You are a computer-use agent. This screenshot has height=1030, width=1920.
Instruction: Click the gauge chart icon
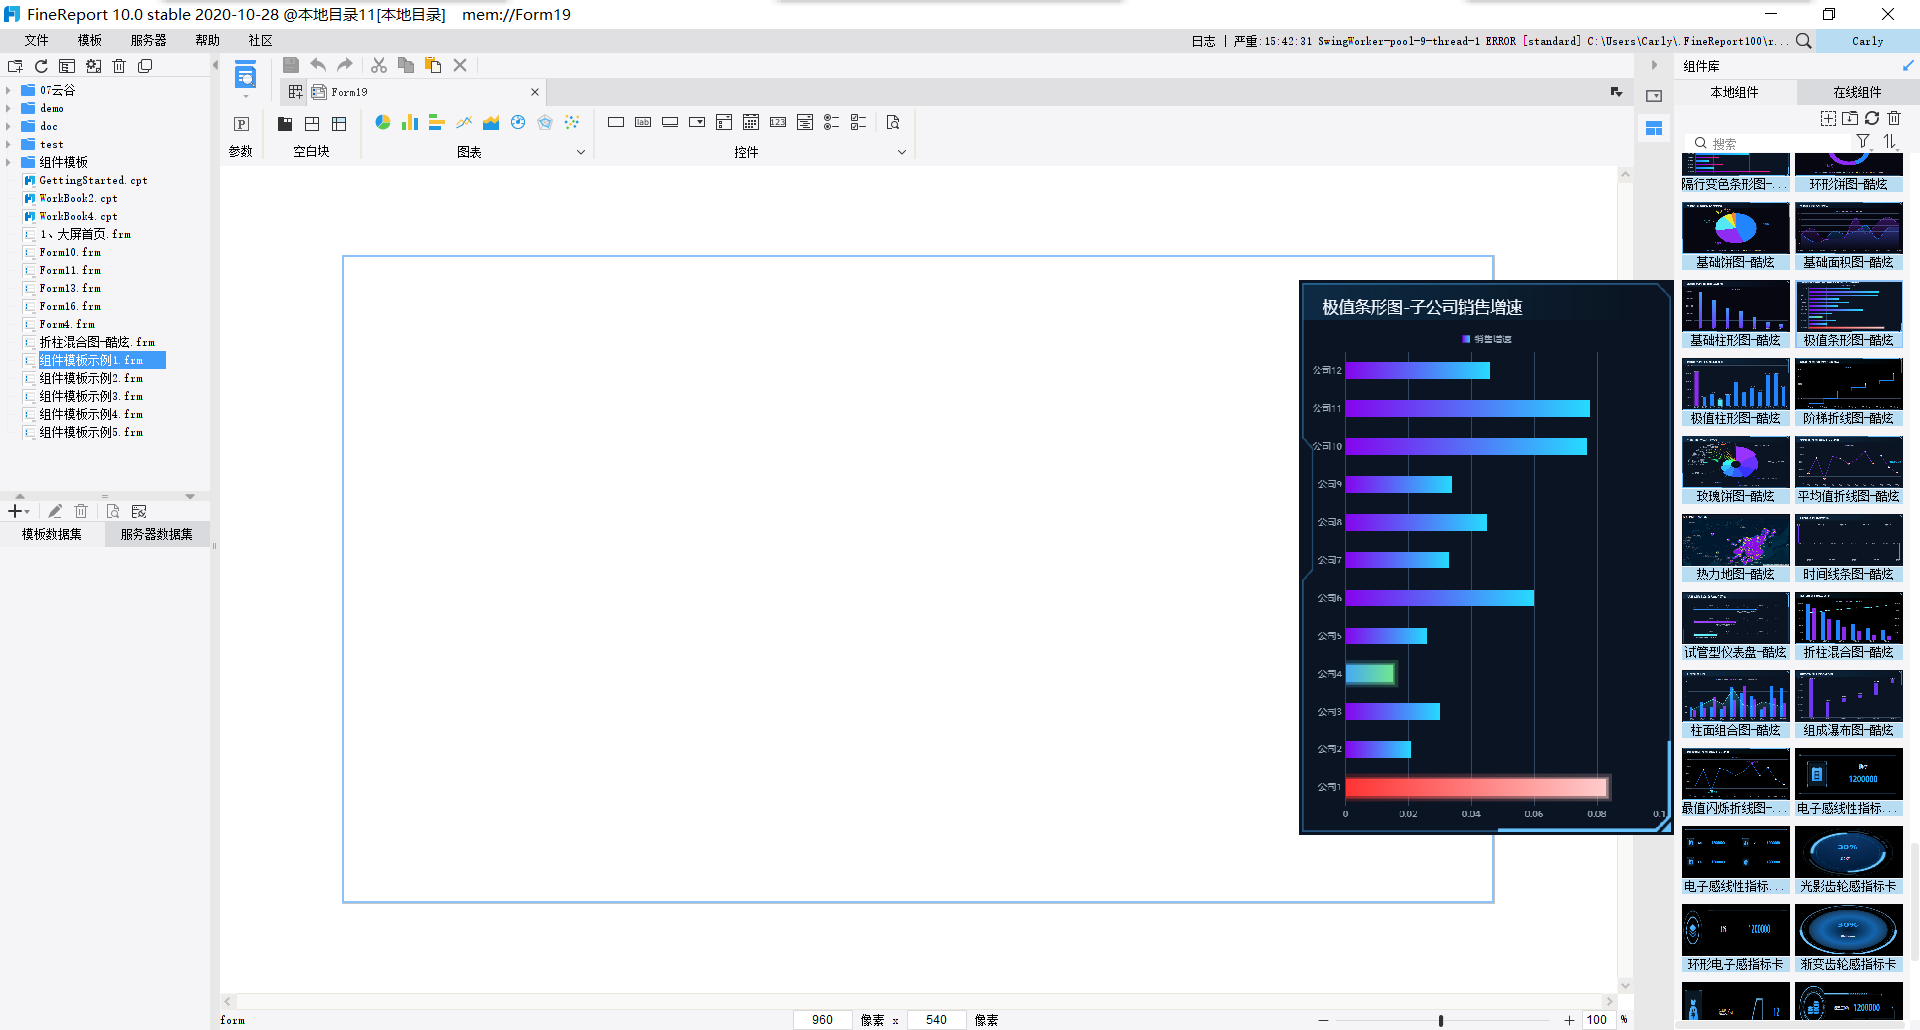click(x=518, y=122)
